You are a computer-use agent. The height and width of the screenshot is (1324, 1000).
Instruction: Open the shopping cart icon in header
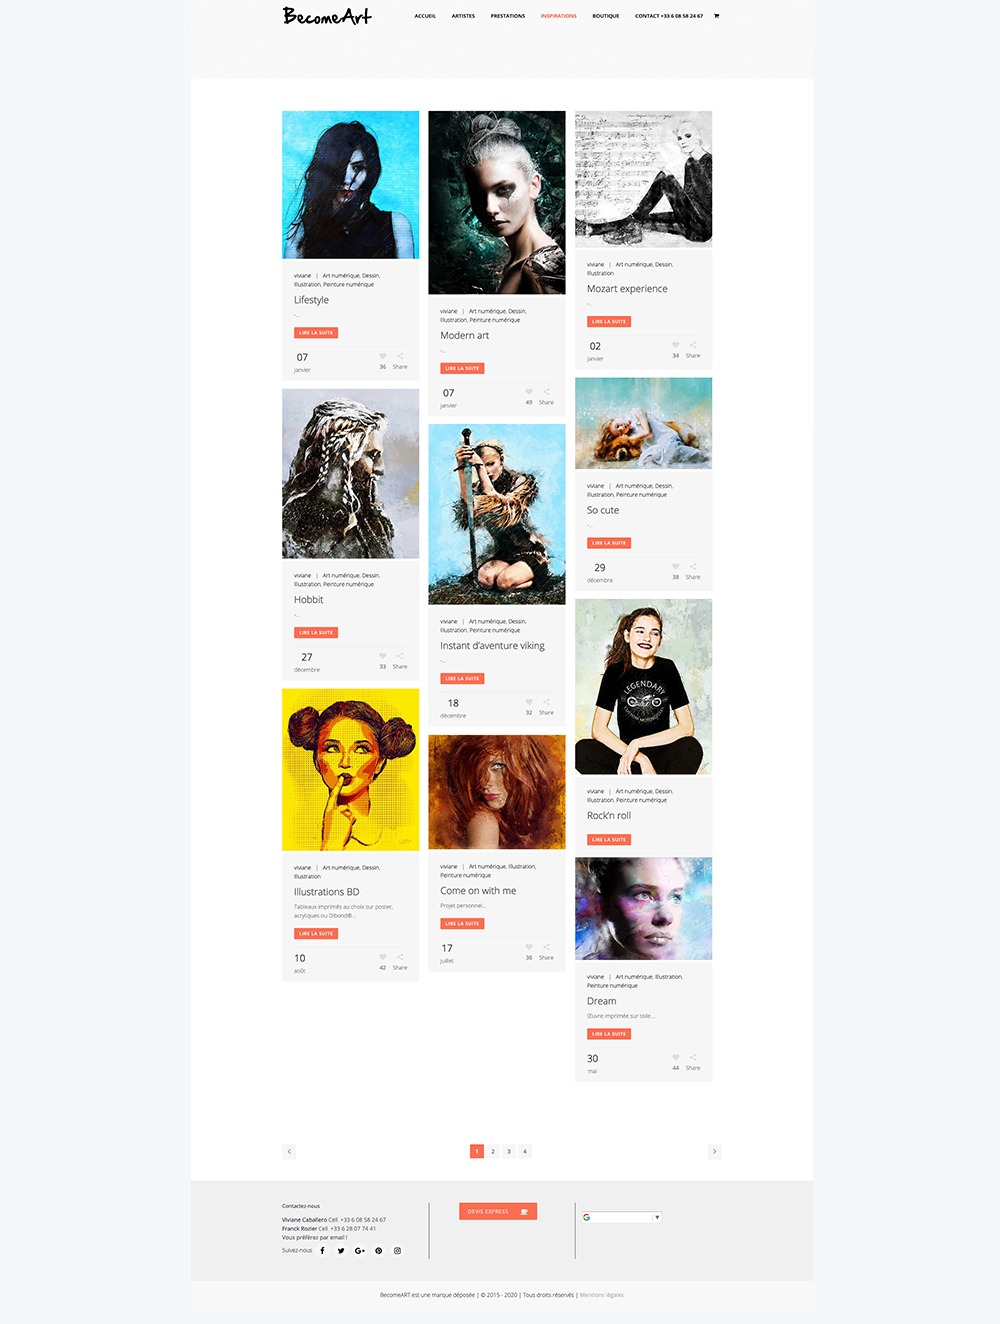(716, 16)
